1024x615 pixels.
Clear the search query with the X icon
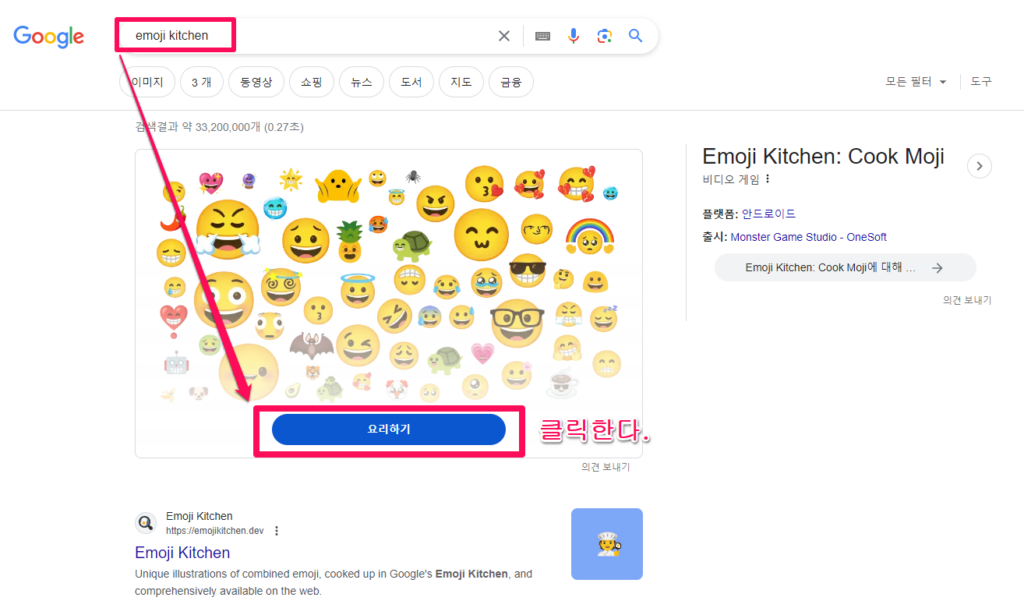pos(504,35)
